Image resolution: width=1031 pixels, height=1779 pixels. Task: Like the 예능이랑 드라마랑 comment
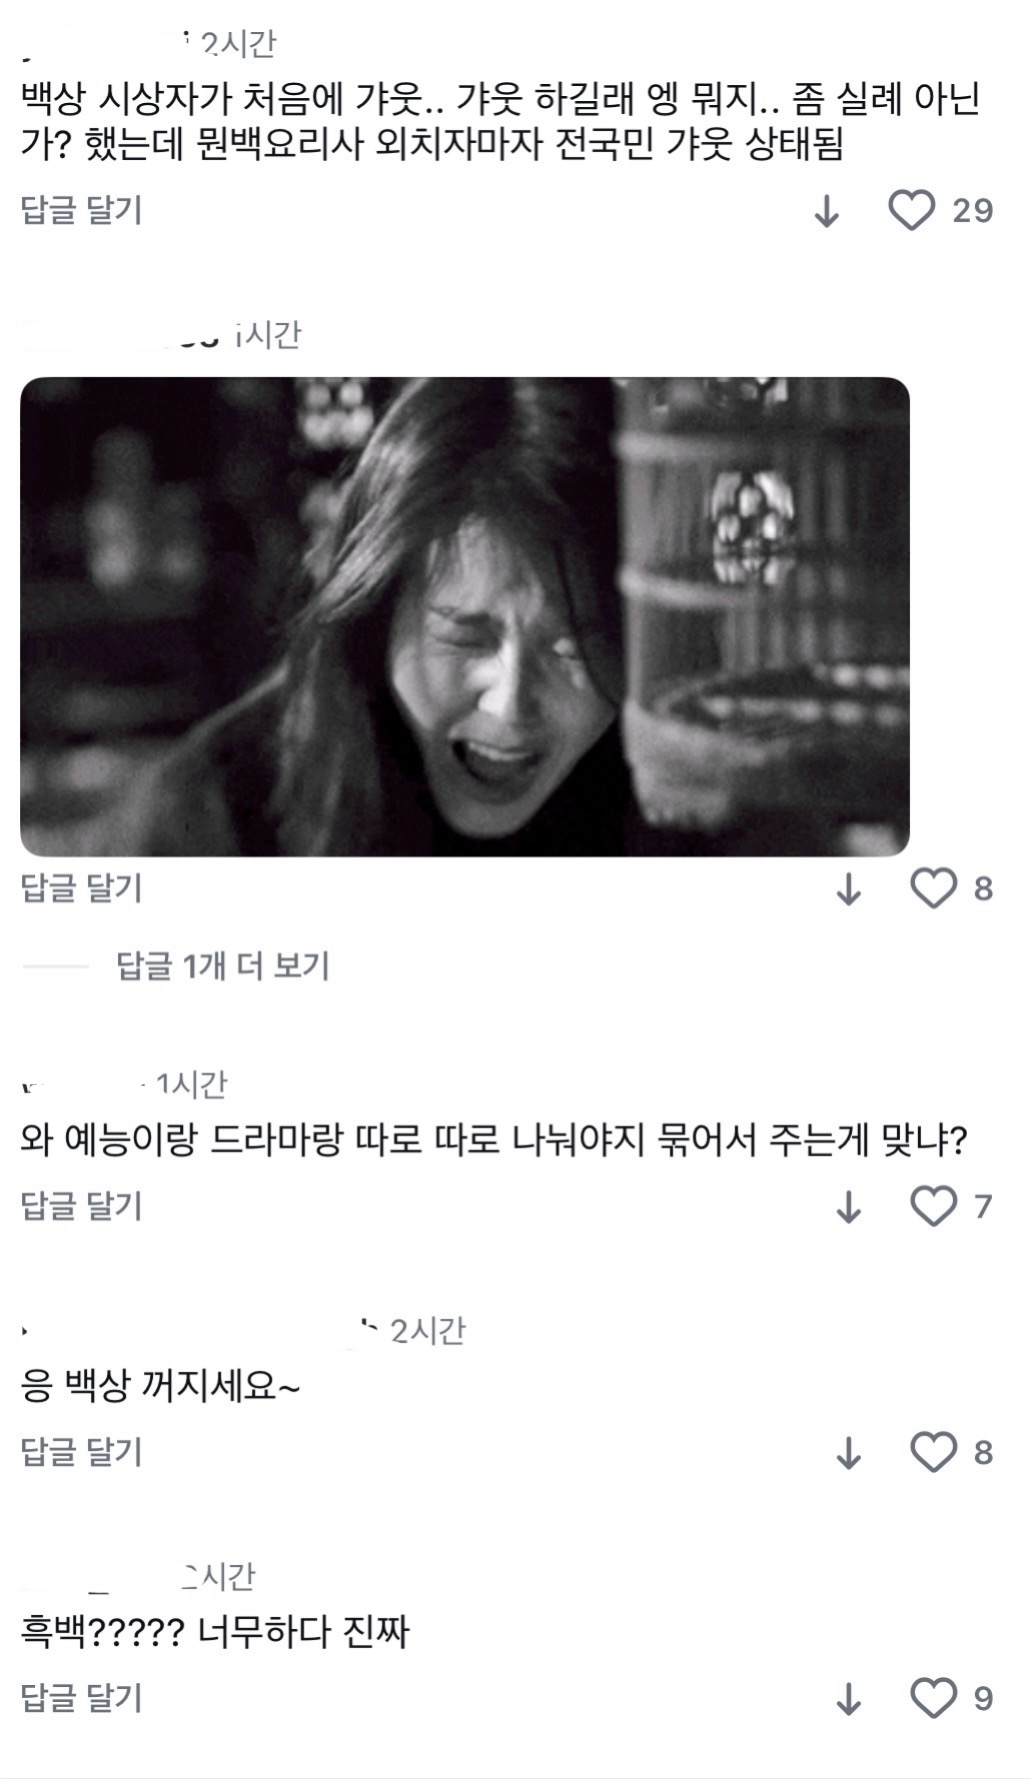click(933, 1206)
